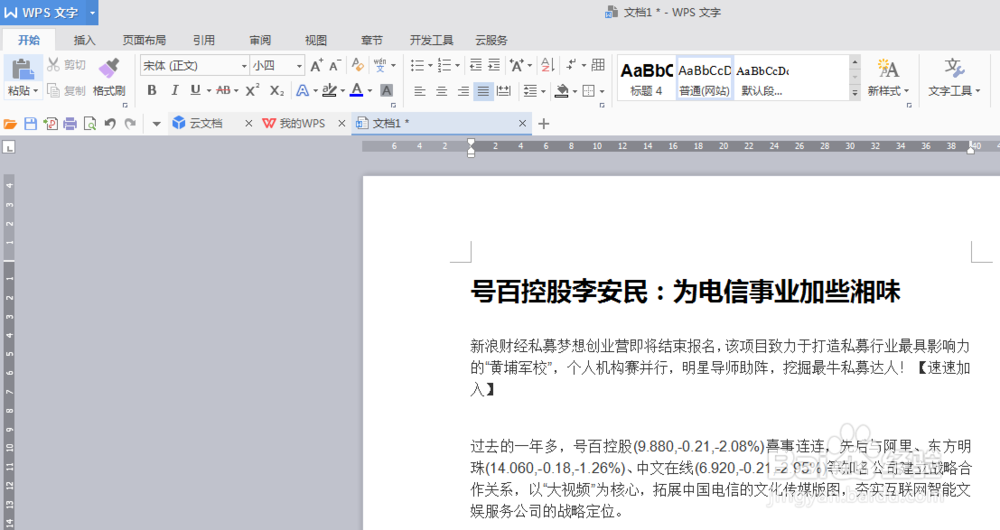Click the Paste (粘贴) clipboard icon
The image size is (1000, 530).
coord(22,68)
